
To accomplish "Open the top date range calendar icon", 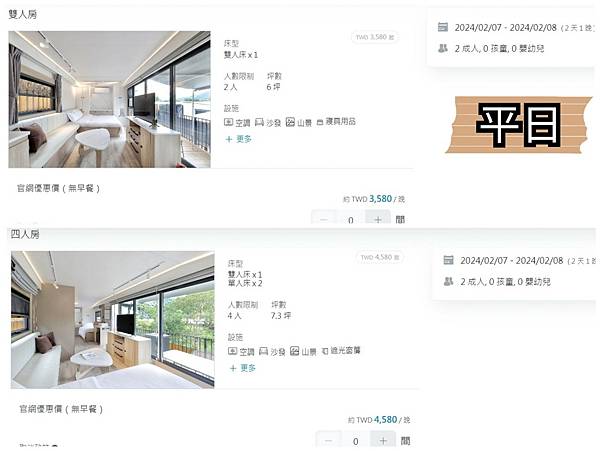I will (443, 27).
